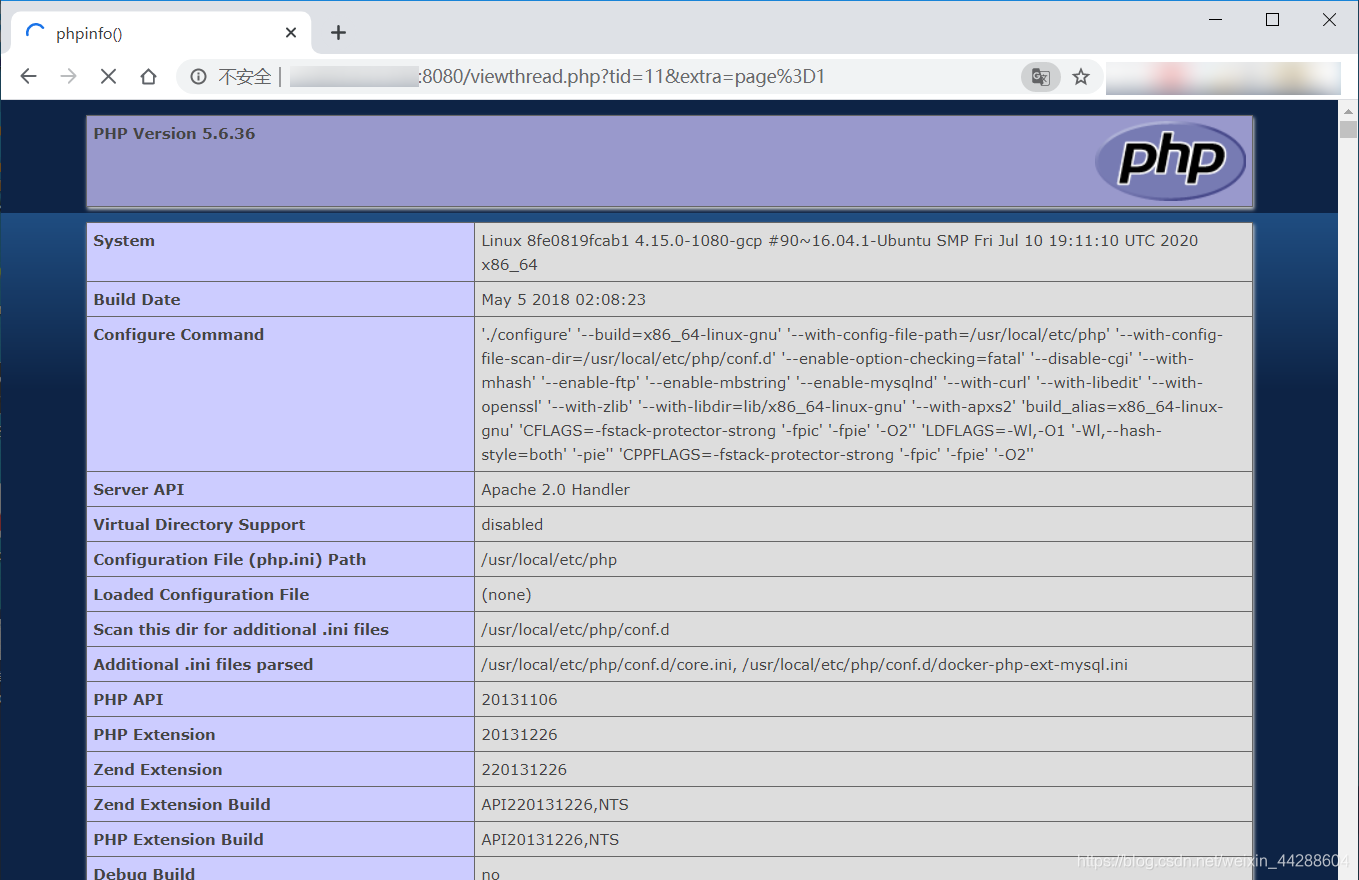The height and width of the screenshot is (880, 1359).
Task: Select the phpinfo() tab
Action: click(160, 33)
